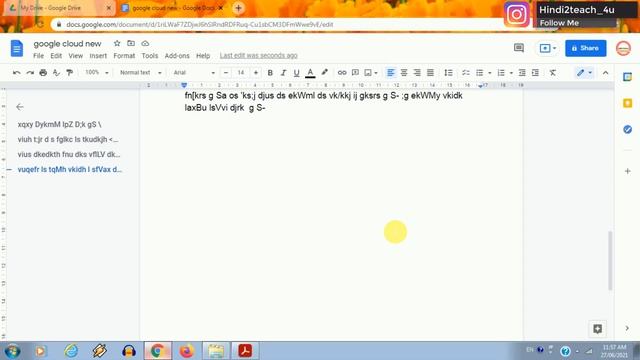Insert an image from toolbar
Image resolution: width=640 pixels, height=360 pixels.
tap(368, 73)
